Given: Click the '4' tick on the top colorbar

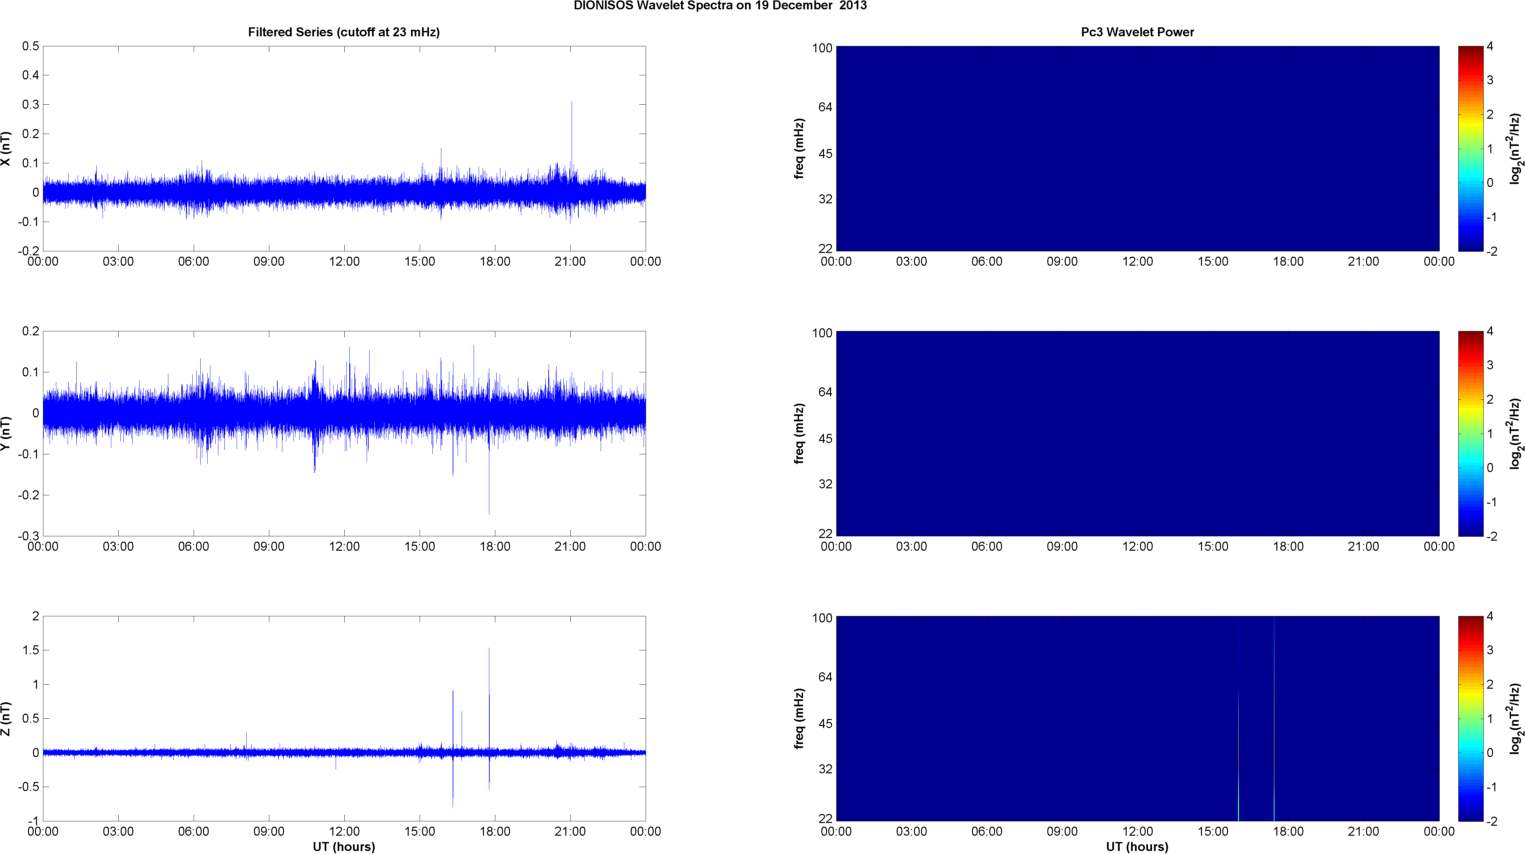Looking at the screenshot, I should pos(1490,46).
